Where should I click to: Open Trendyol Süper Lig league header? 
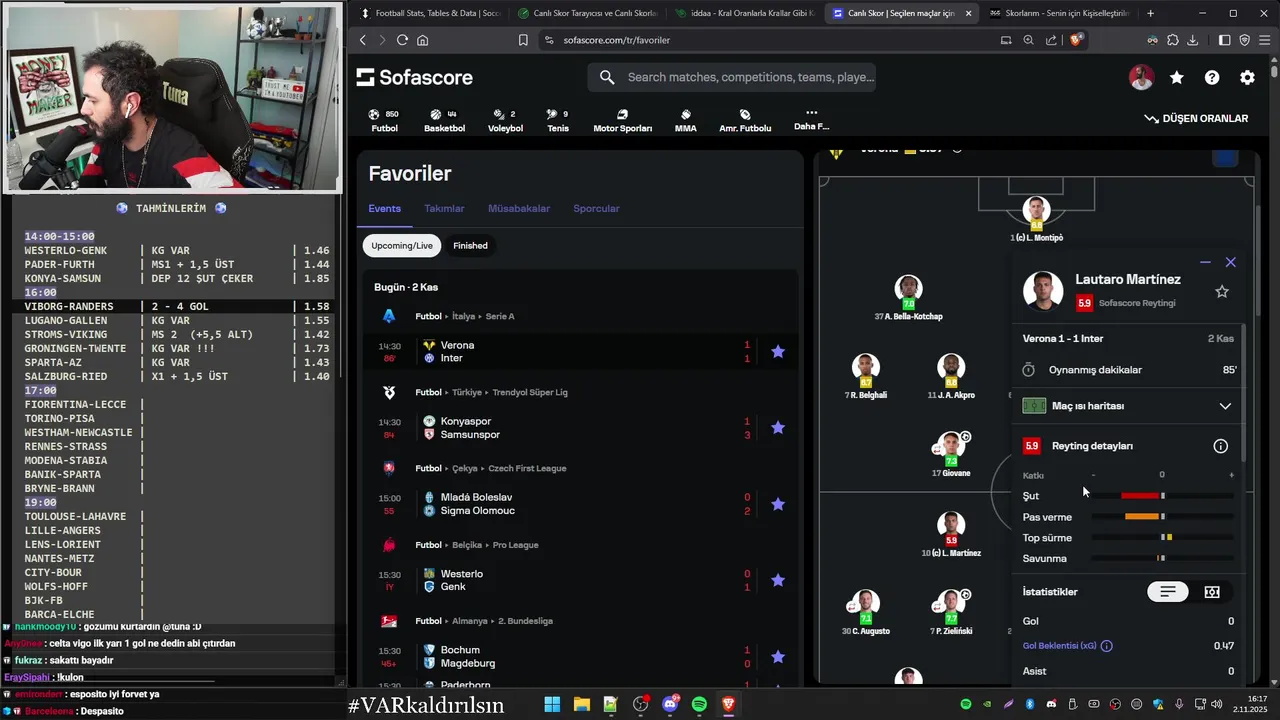(x=530, y=392)
